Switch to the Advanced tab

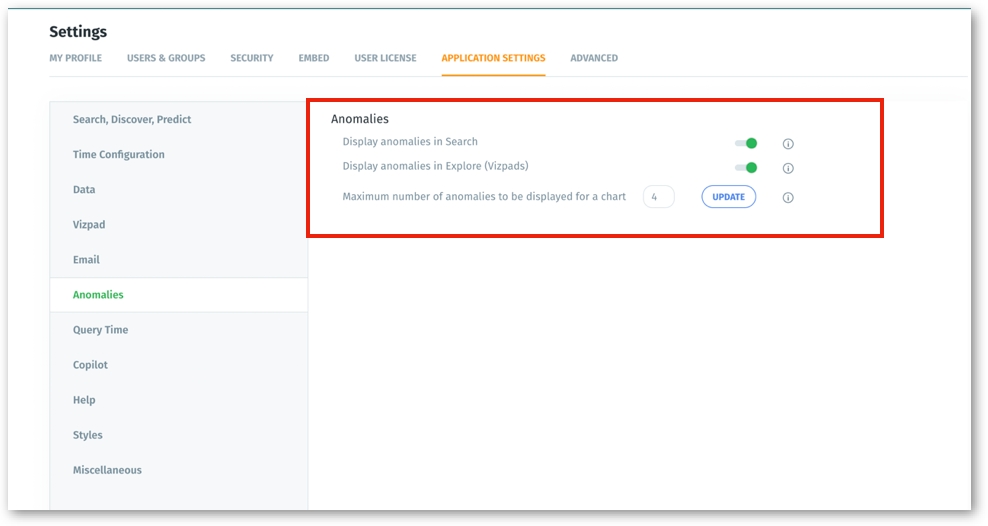[594, 58]
